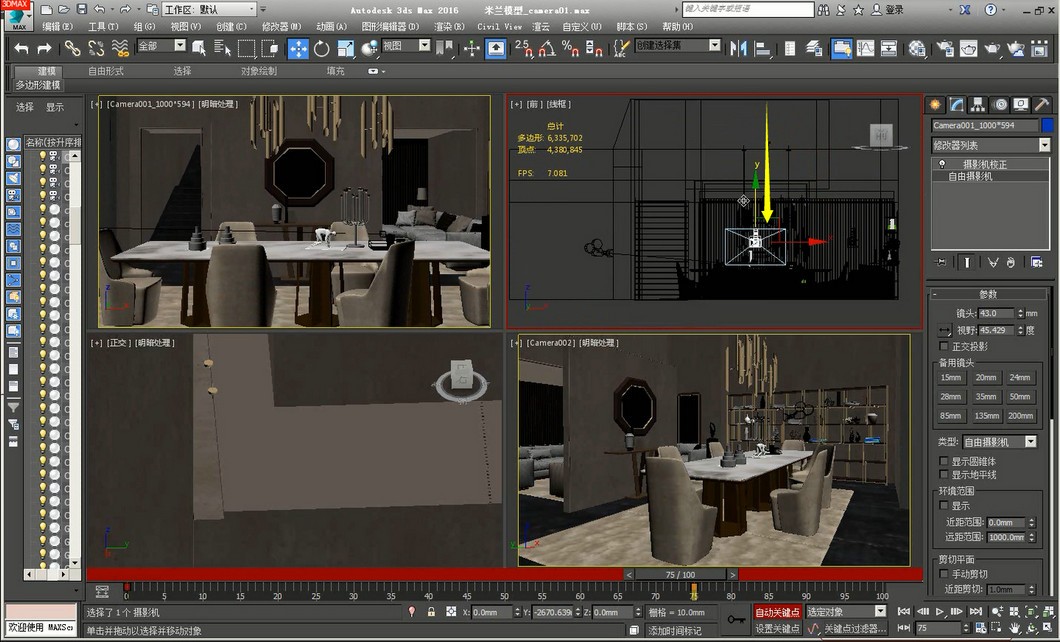Click the Undo arrow icon
The height and width of the screenshot is (642, 1060).
click(x=21, y=48)
